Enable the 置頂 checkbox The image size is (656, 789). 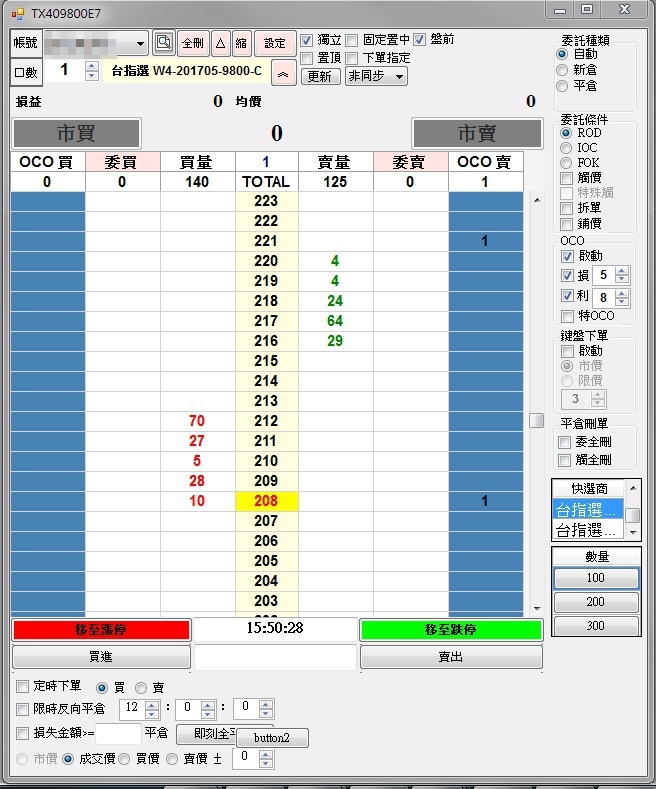(x=306, y=58)
